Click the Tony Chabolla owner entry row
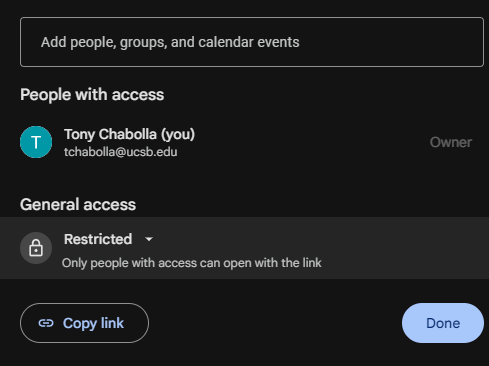The height and width of the screenshot is (366, 489). [246, 142]
